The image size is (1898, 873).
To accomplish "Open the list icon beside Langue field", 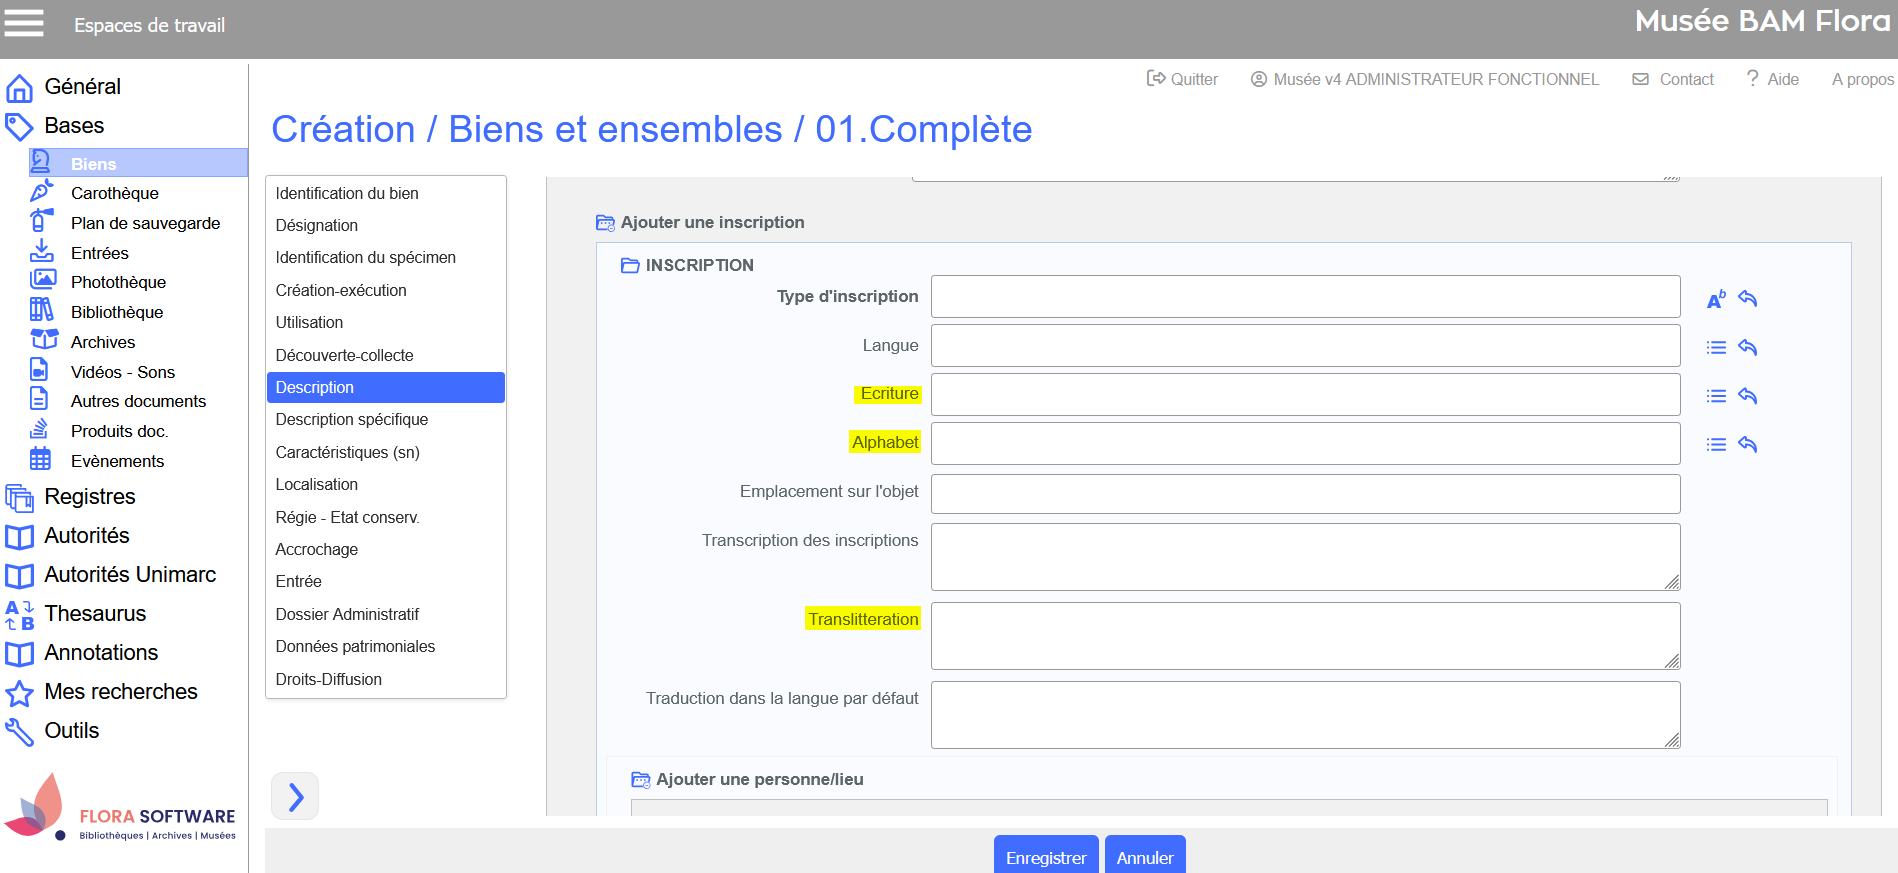I will coord(1716,348).
